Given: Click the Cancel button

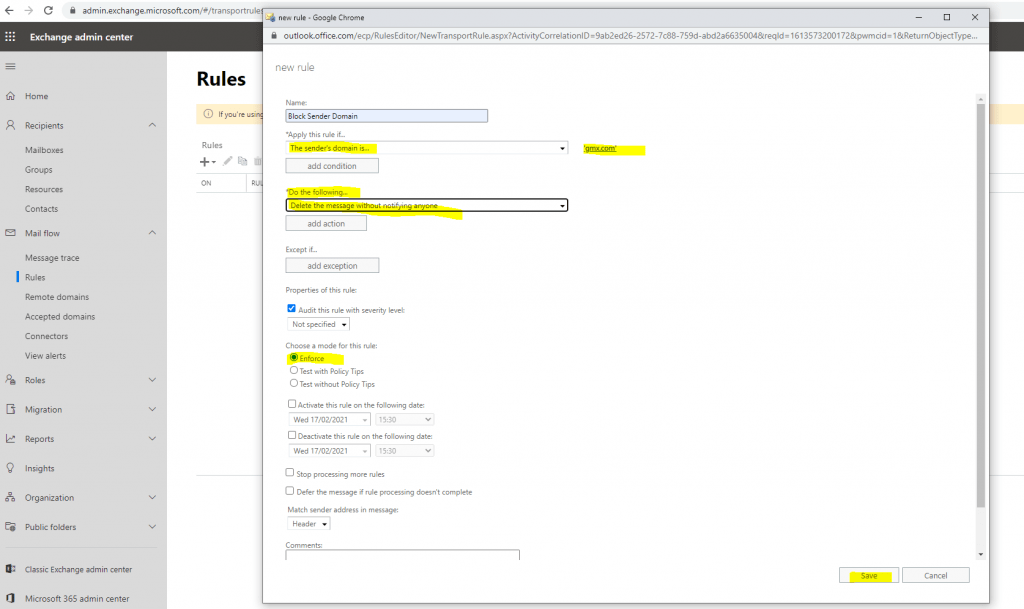Looking at the screenshot, I should point(936,576).
